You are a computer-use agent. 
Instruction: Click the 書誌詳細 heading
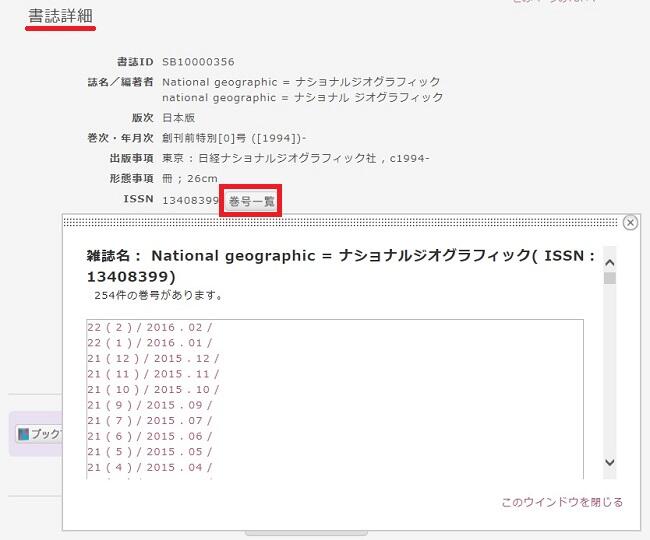[61, 16]
